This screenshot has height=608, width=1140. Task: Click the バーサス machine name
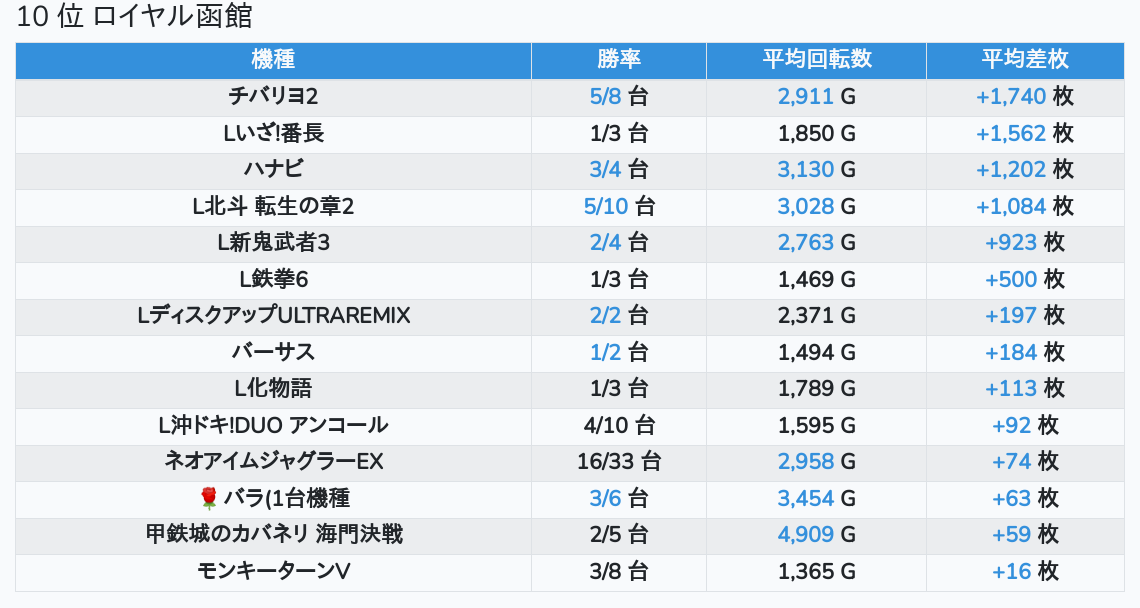pyautogui.click(x=273, y=352)
